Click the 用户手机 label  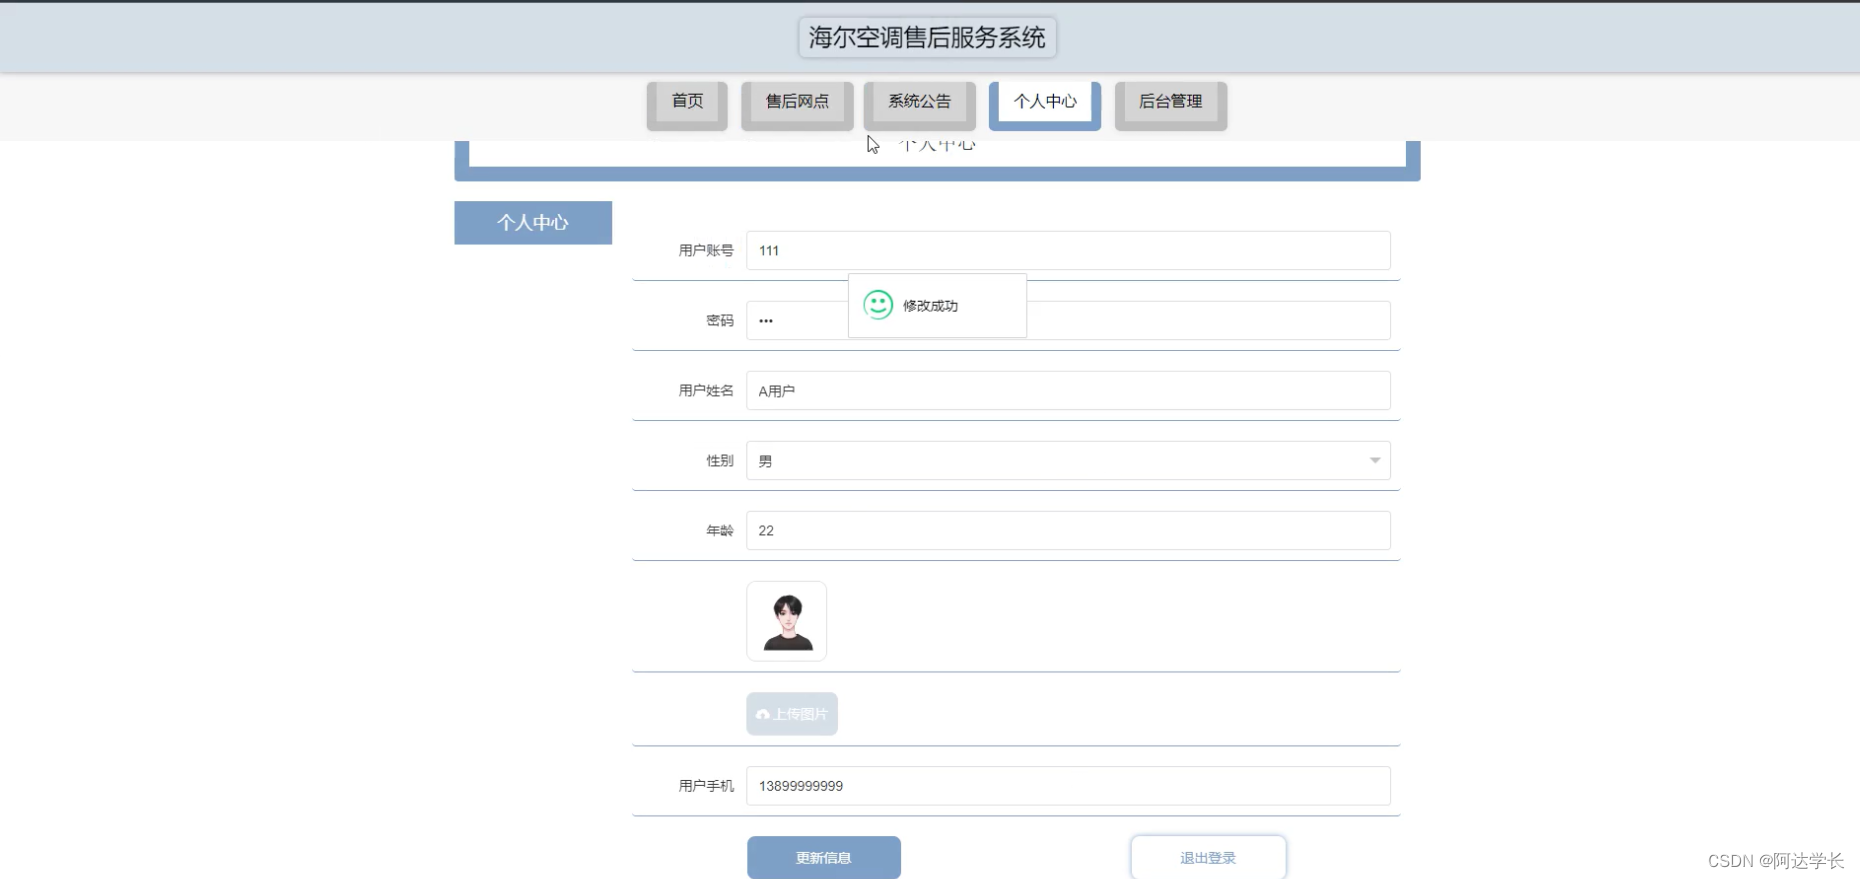coord(706,786)
